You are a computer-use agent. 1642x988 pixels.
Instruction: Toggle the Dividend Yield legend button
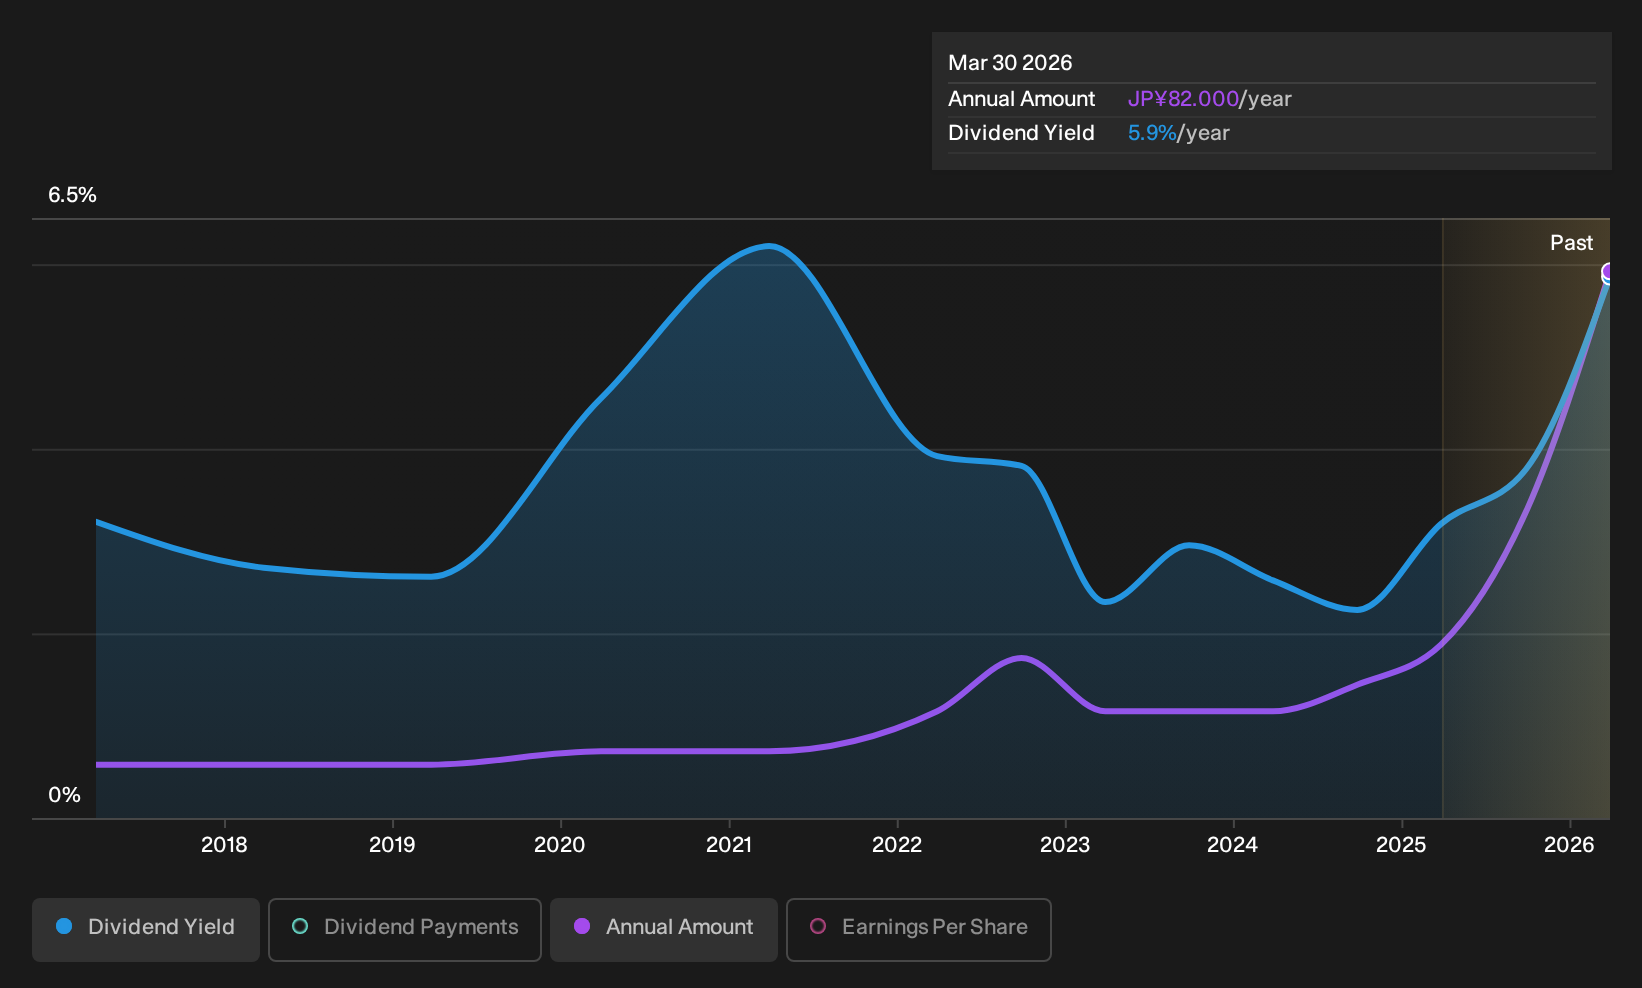click(x=146, y=929)
